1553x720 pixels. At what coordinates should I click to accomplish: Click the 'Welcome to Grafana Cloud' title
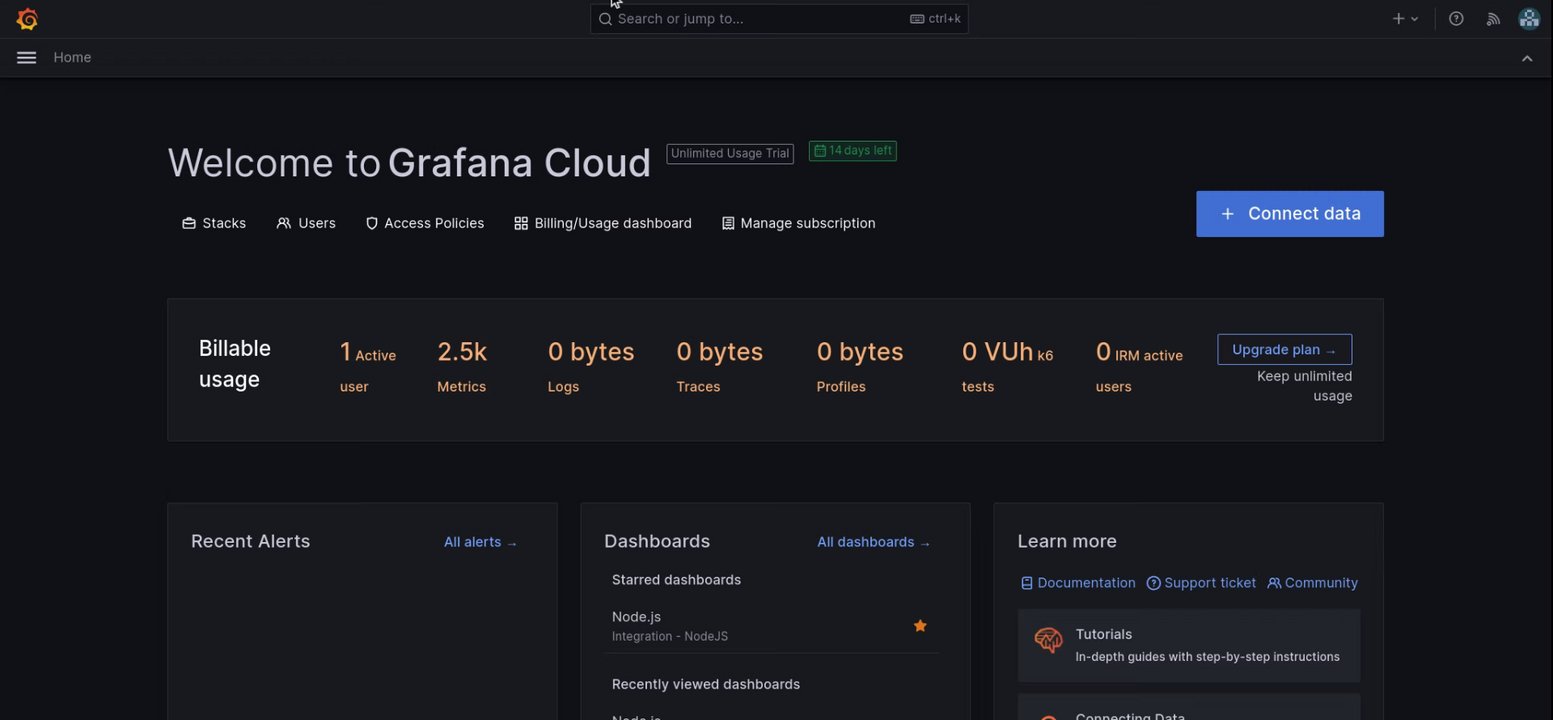click(x=409, y=163)
